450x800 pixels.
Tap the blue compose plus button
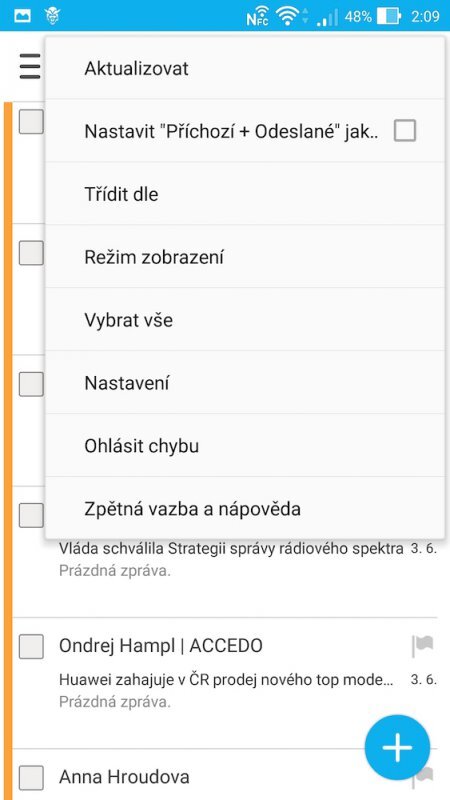click(397, 747)
